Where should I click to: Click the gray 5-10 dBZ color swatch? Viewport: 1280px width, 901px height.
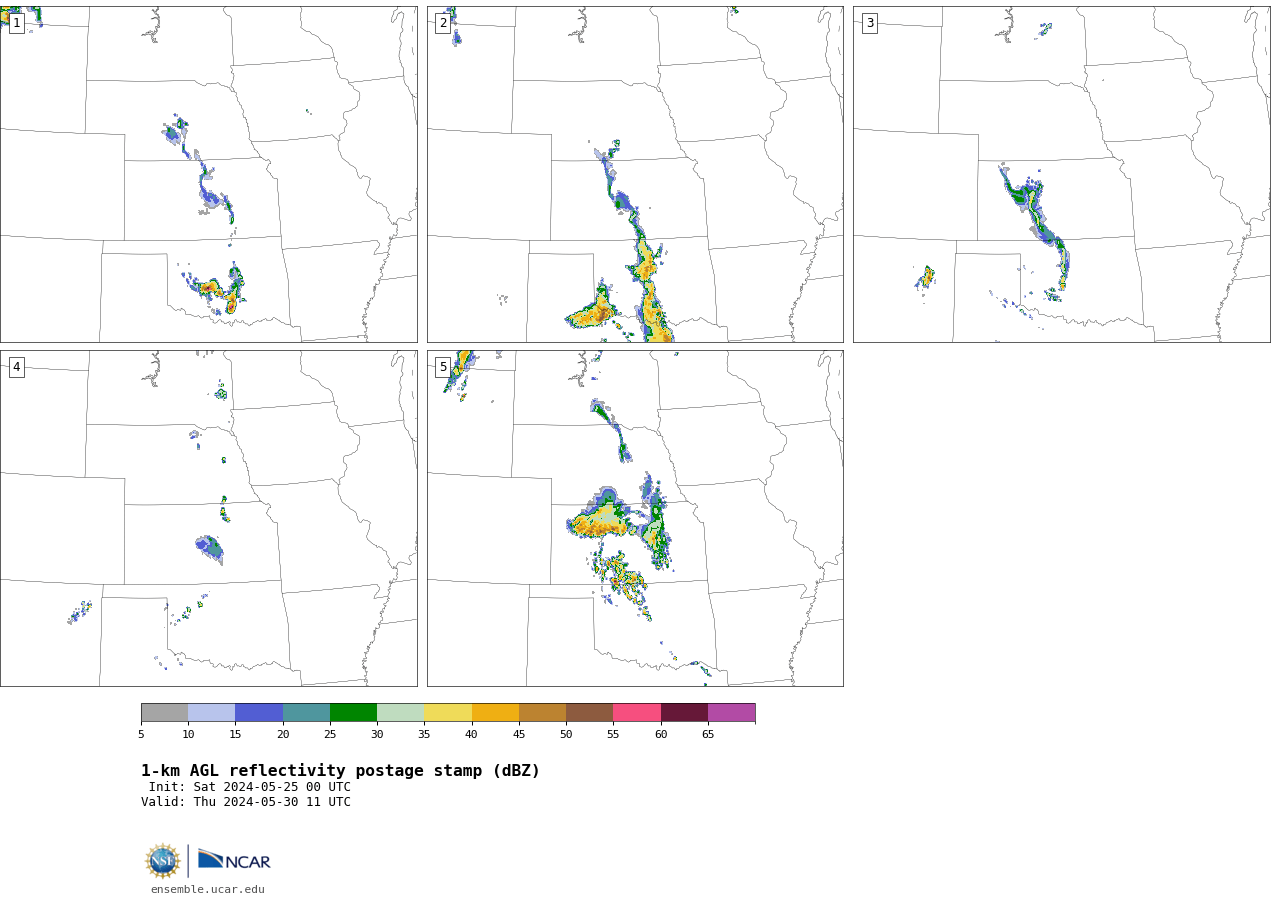pyautogui.click(x=164, y=713)
